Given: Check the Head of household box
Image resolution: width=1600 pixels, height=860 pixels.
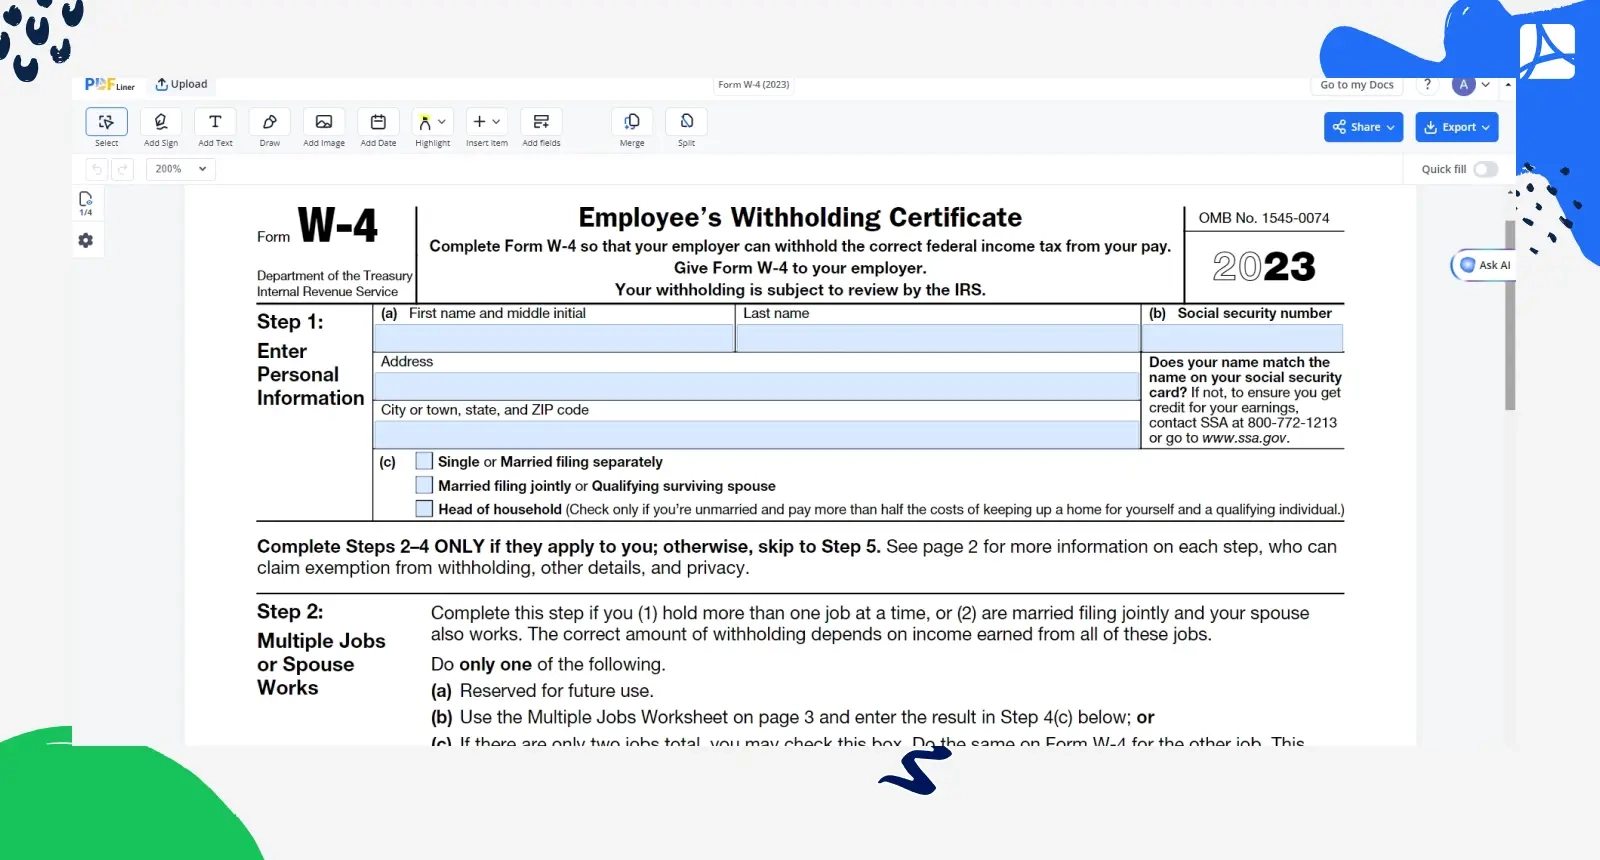Looking at the screenshot, I should pyautogui.click(x=424, y=509).
